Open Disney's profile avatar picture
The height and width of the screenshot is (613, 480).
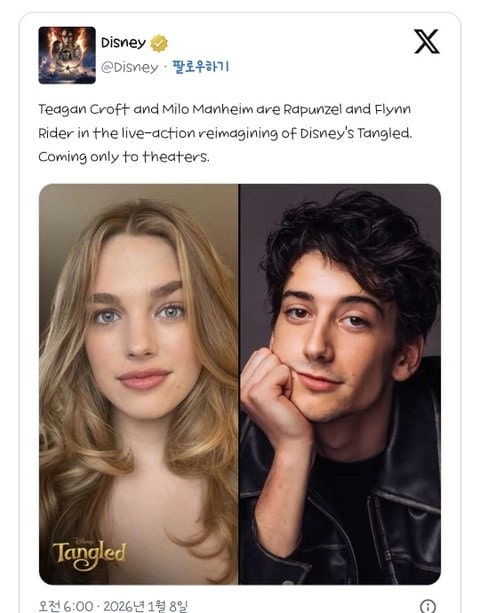point(67,56)
